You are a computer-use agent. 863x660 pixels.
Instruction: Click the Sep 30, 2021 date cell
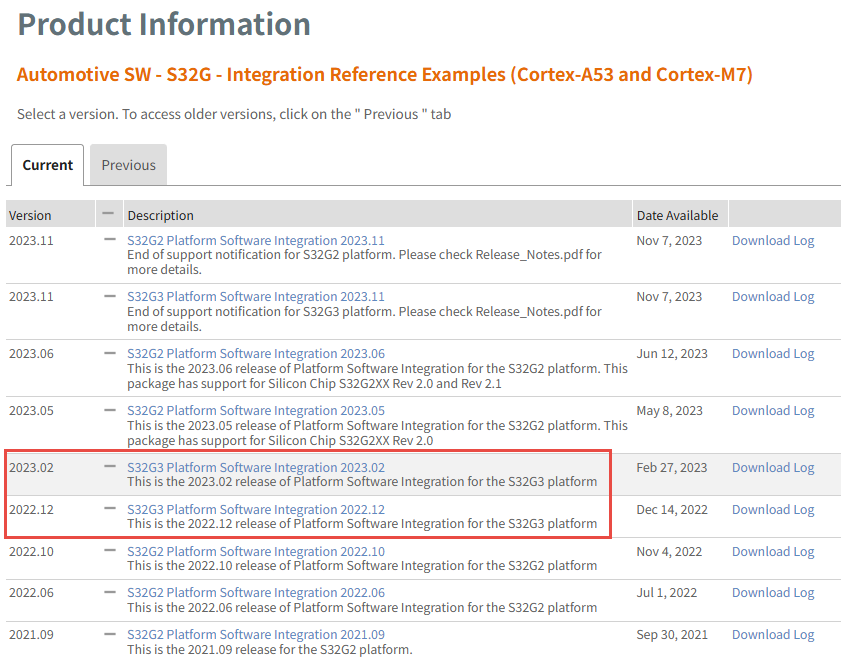pyautogui.click(x=671, y=635)
